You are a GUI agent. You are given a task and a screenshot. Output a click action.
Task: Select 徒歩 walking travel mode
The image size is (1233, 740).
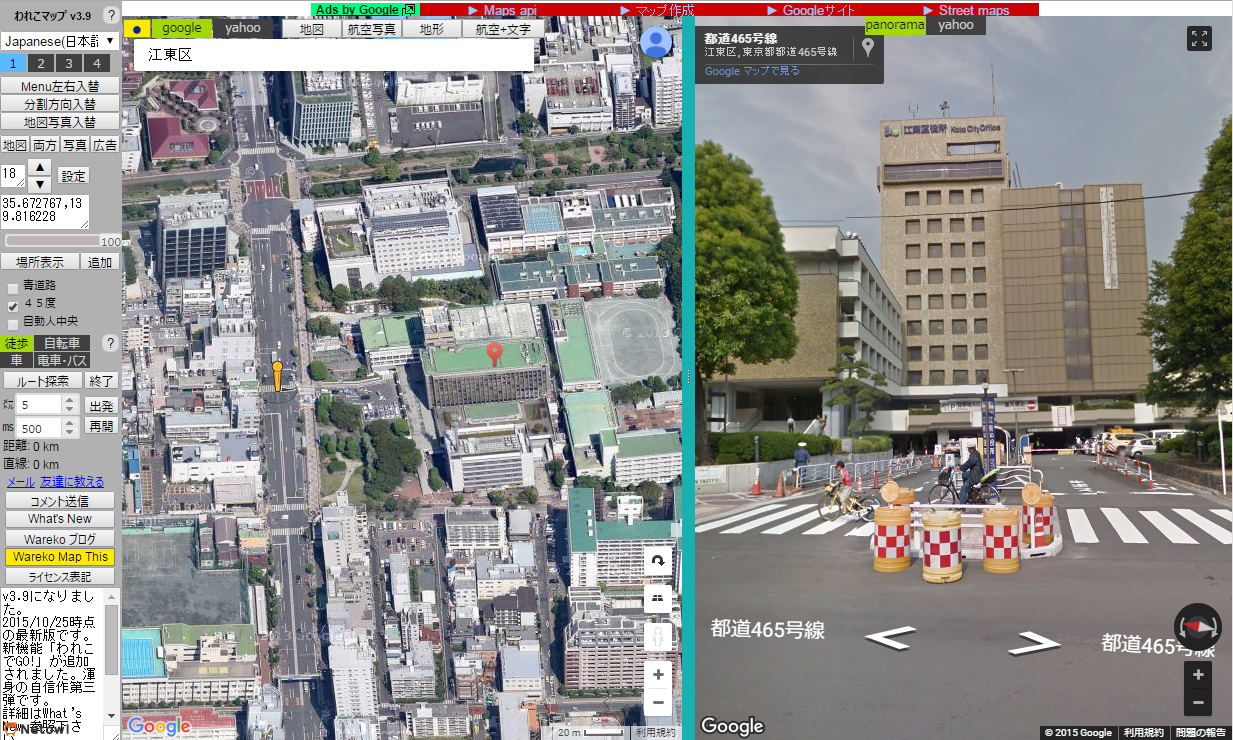[x=17, y=343]
